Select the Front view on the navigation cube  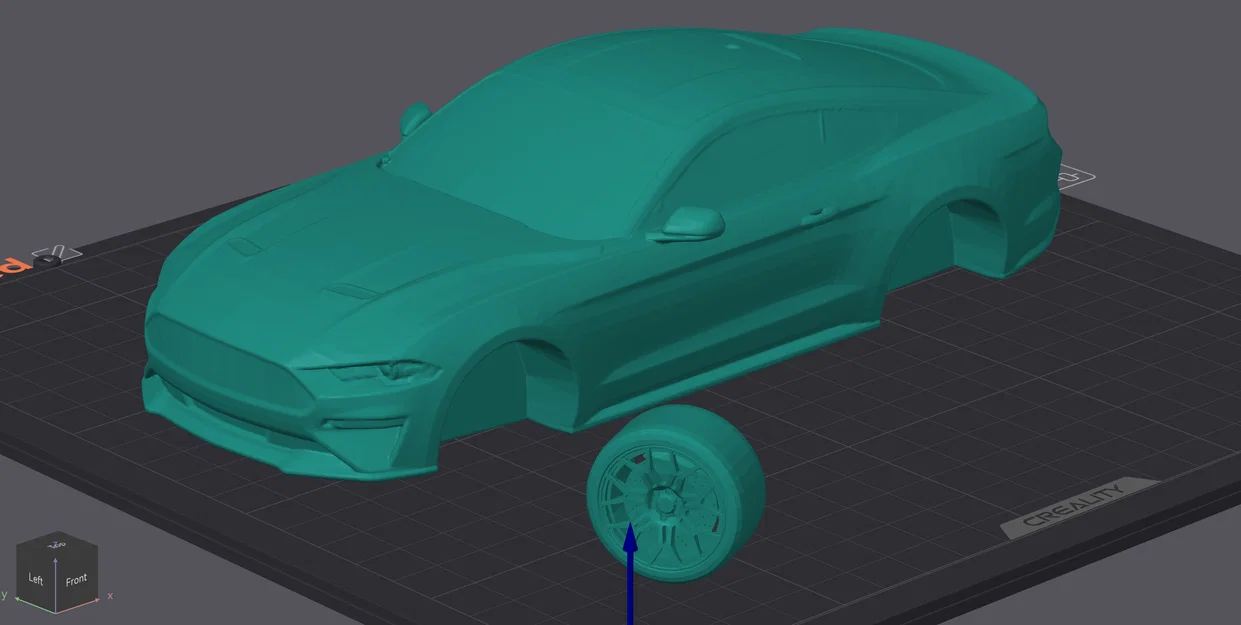coord(77,580)
